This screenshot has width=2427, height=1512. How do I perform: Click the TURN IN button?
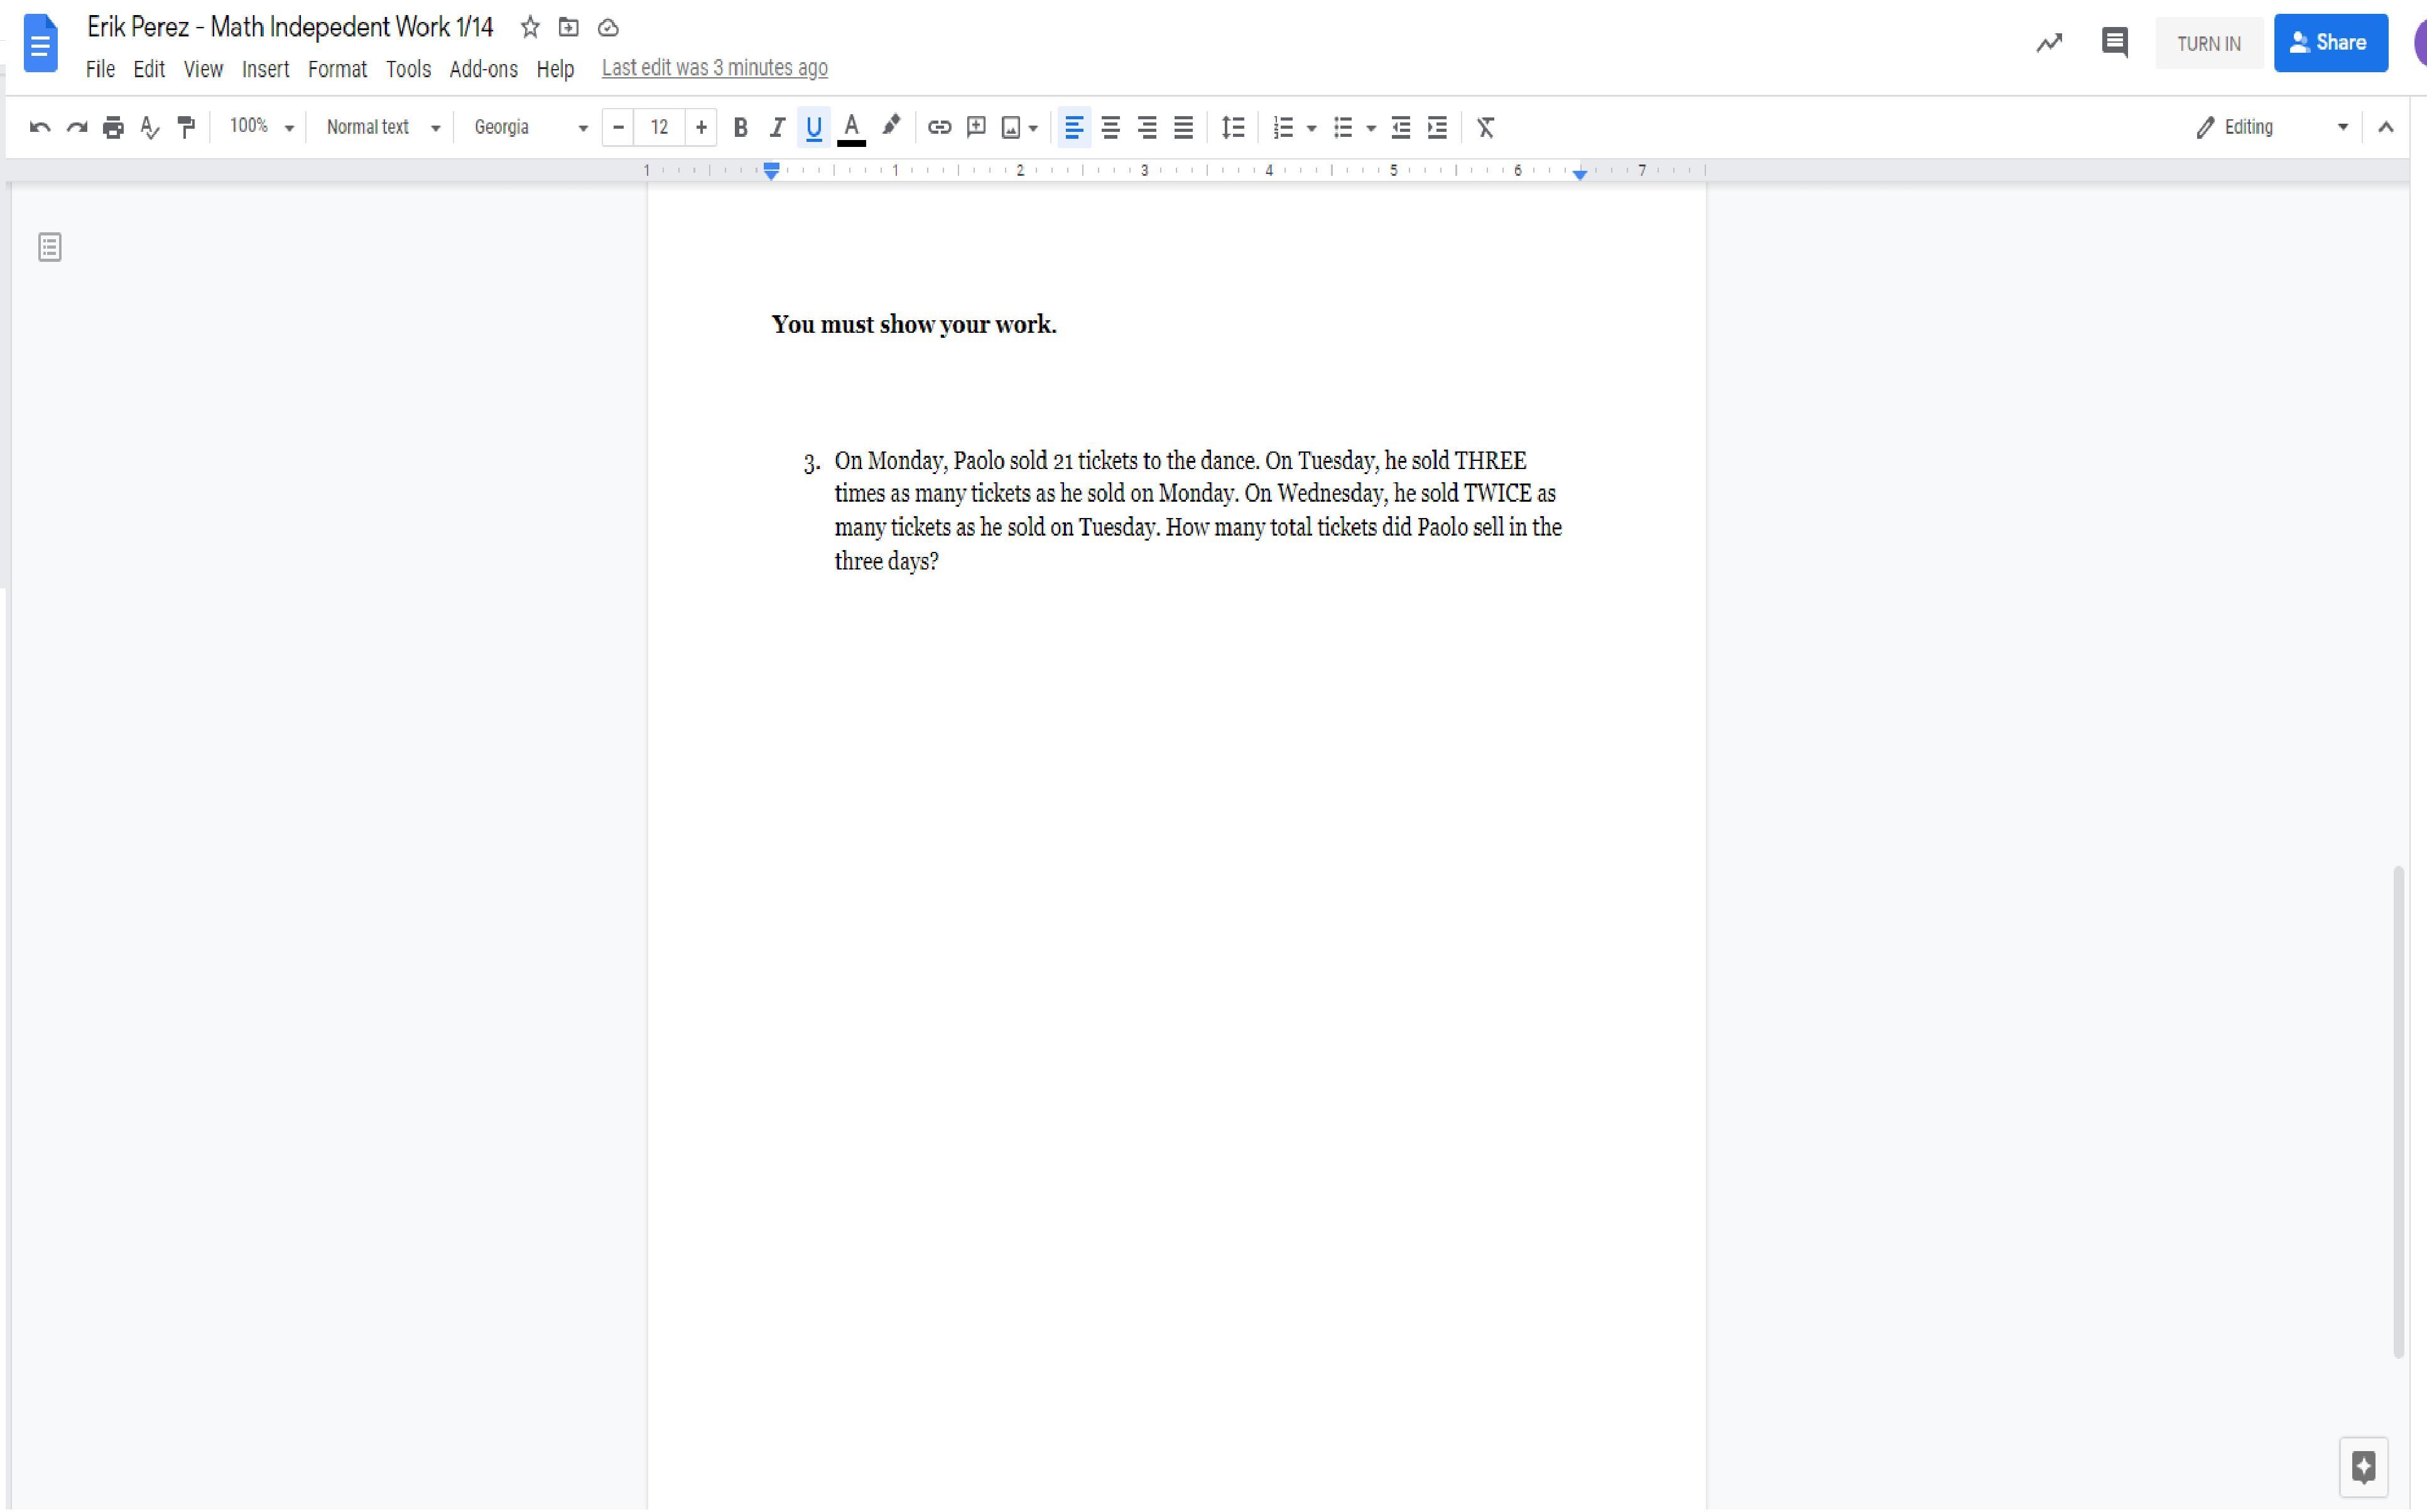coord(2208,43)
